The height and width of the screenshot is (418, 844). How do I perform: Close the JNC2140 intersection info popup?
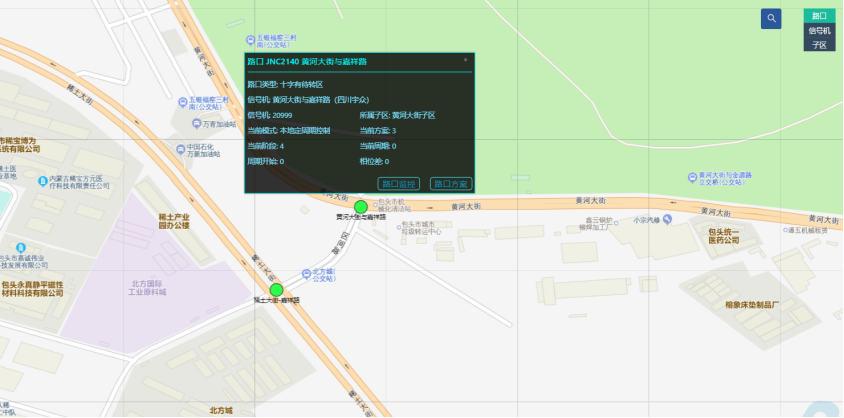coord(465,60)
